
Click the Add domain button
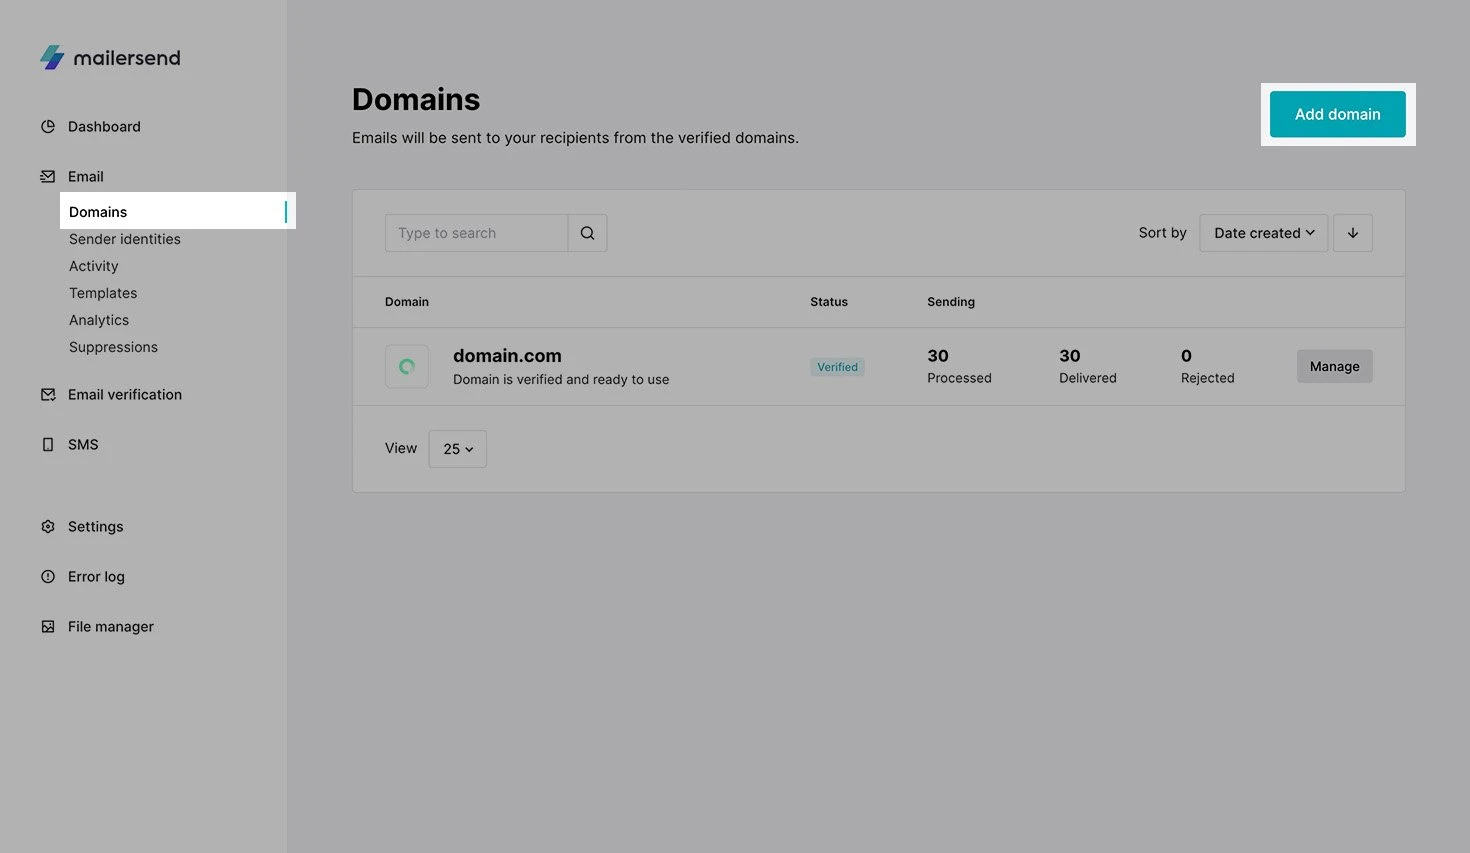pos(1337,114)
